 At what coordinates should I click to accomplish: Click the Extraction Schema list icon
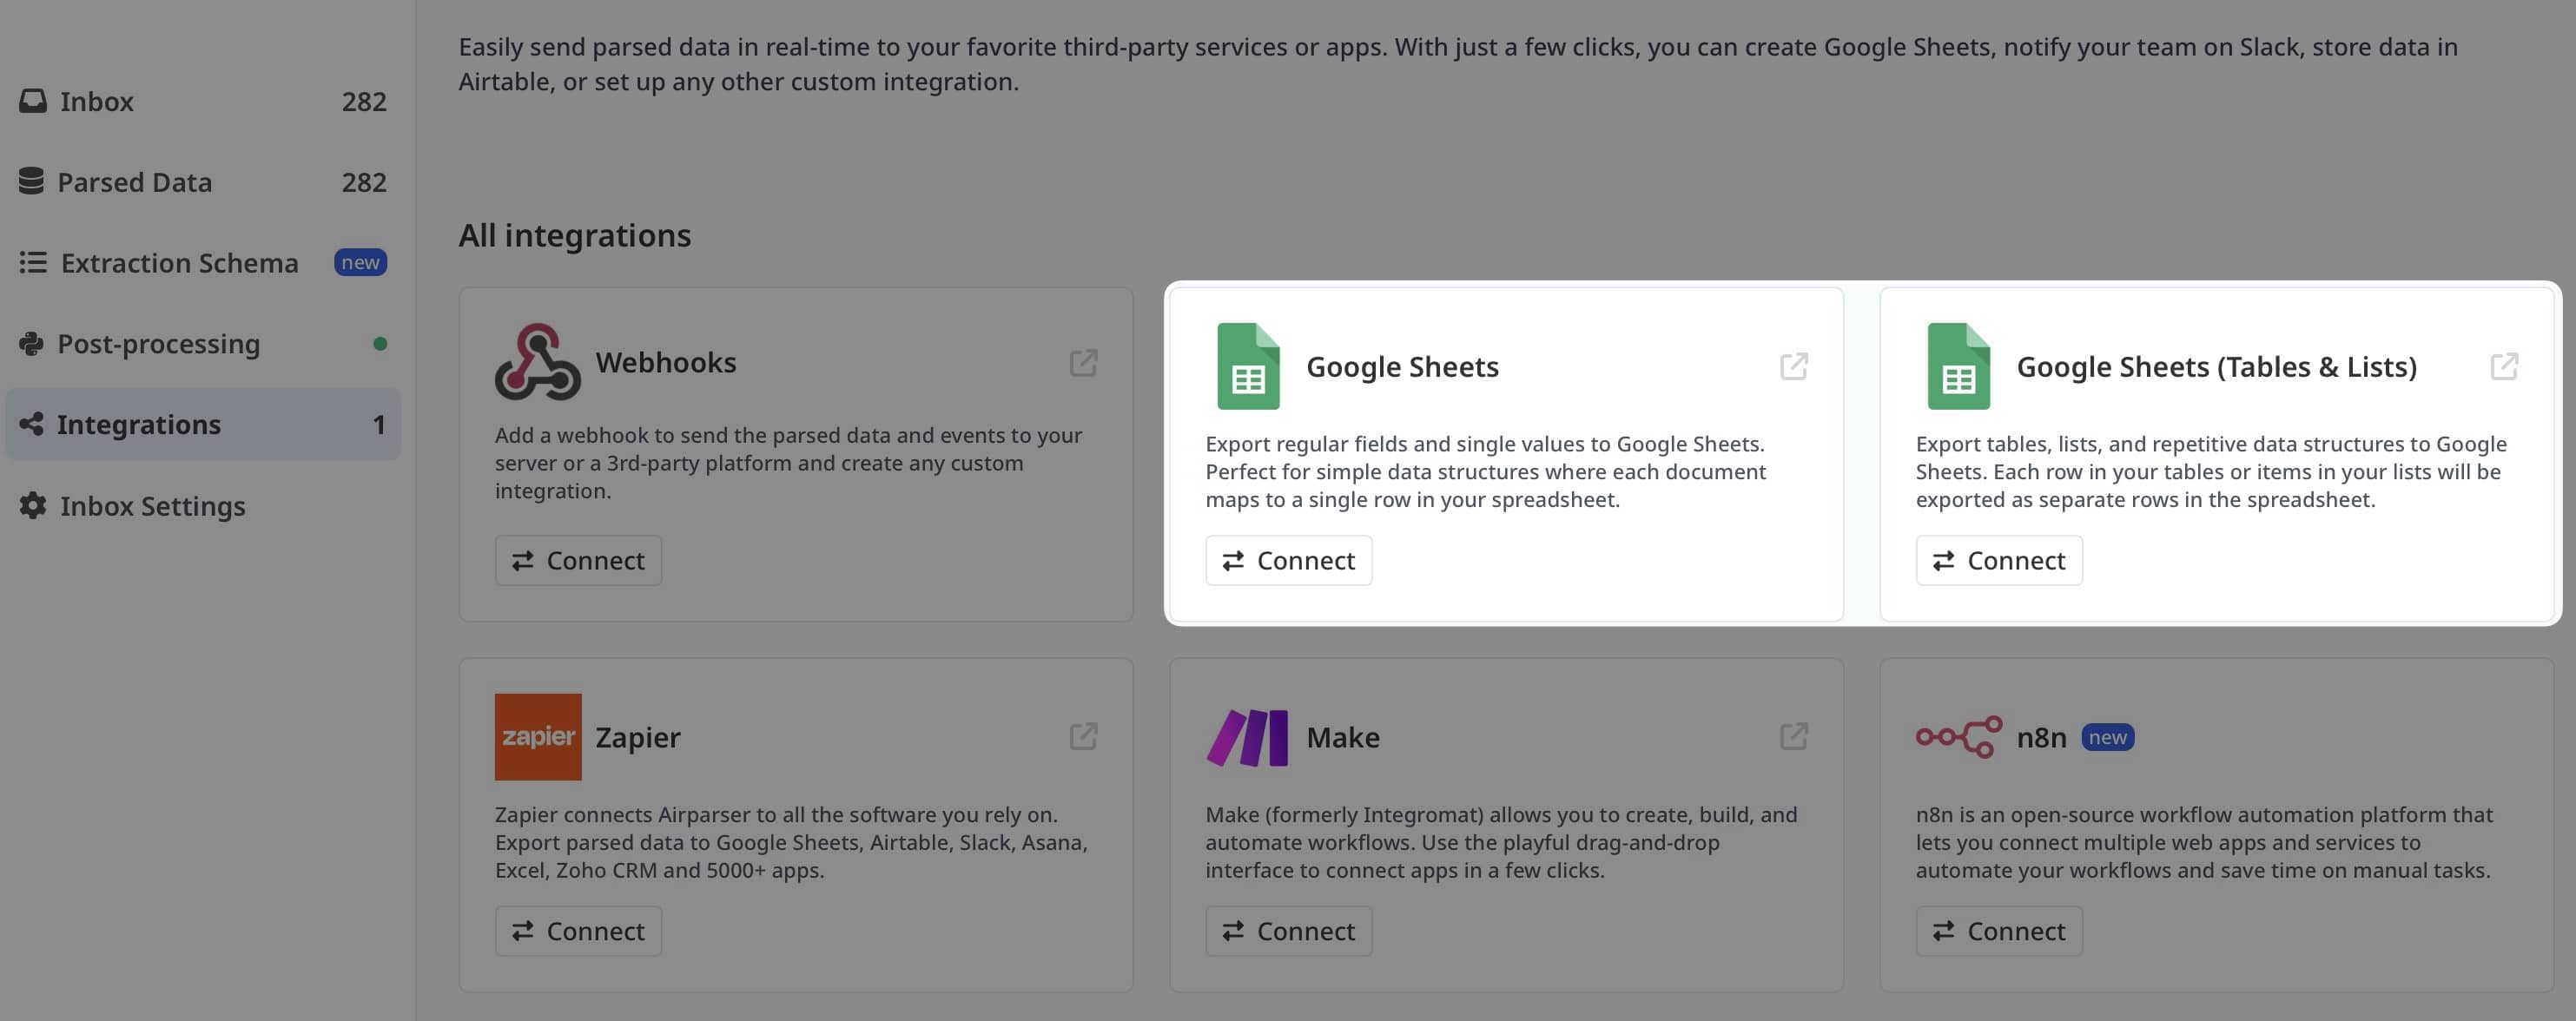pos(32,262)
